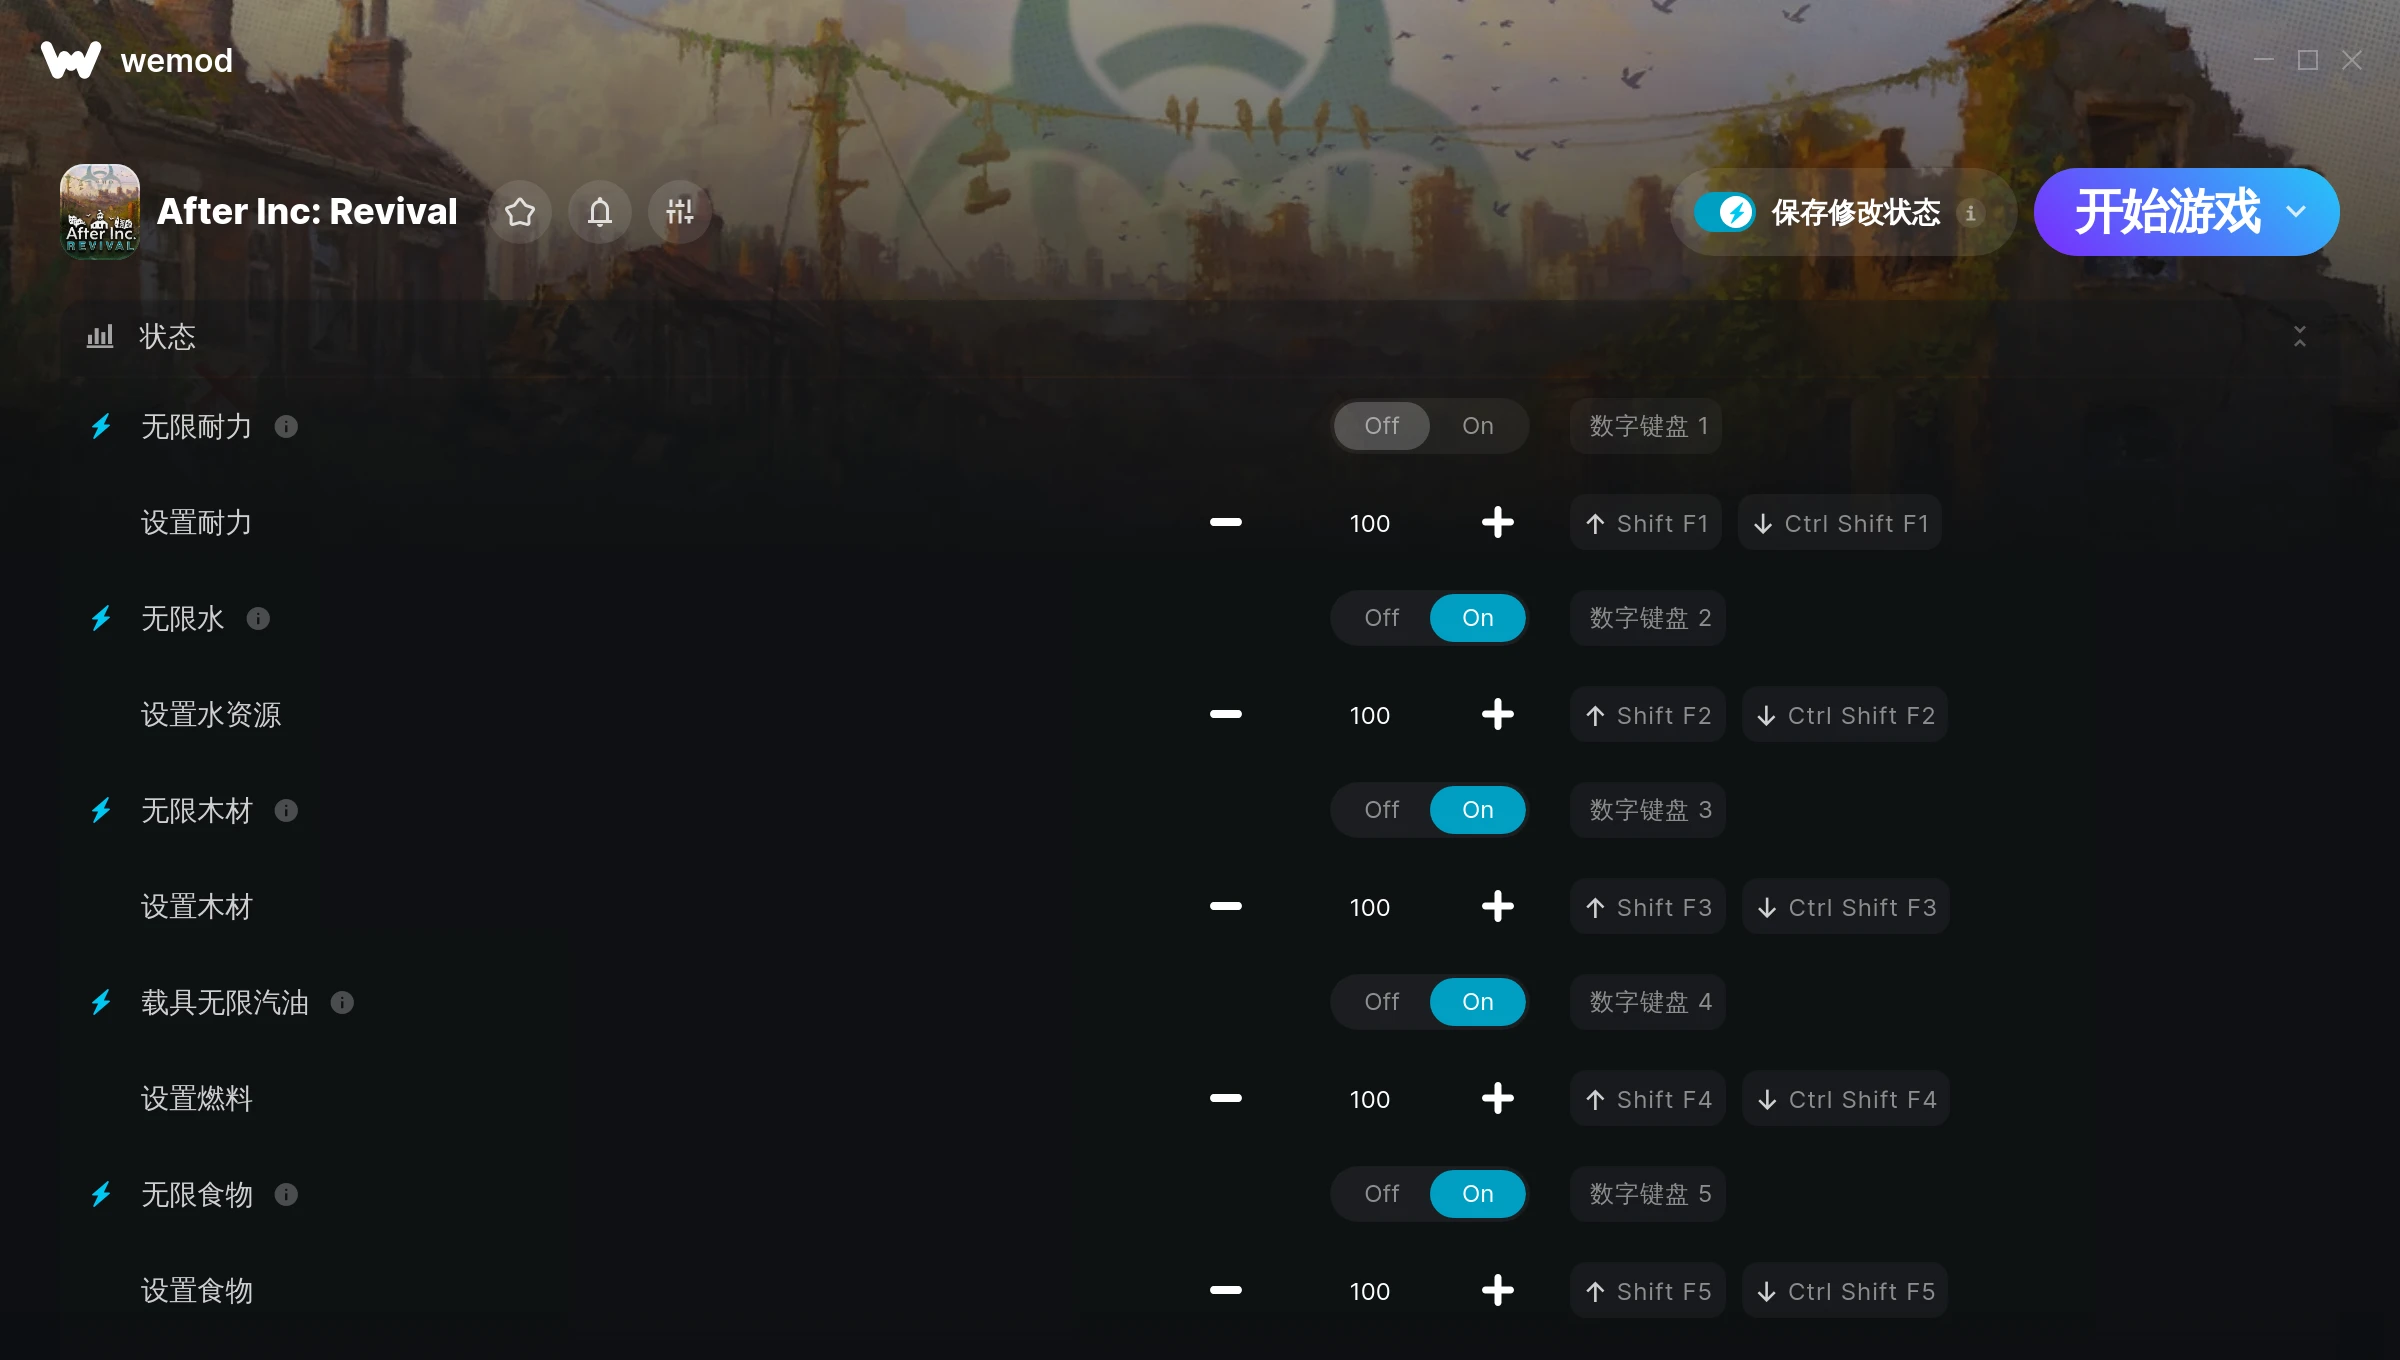Turn On the 无限耐力 toggle
The width and height of the screenshot is (2400, 1360).
(1478, 426)
